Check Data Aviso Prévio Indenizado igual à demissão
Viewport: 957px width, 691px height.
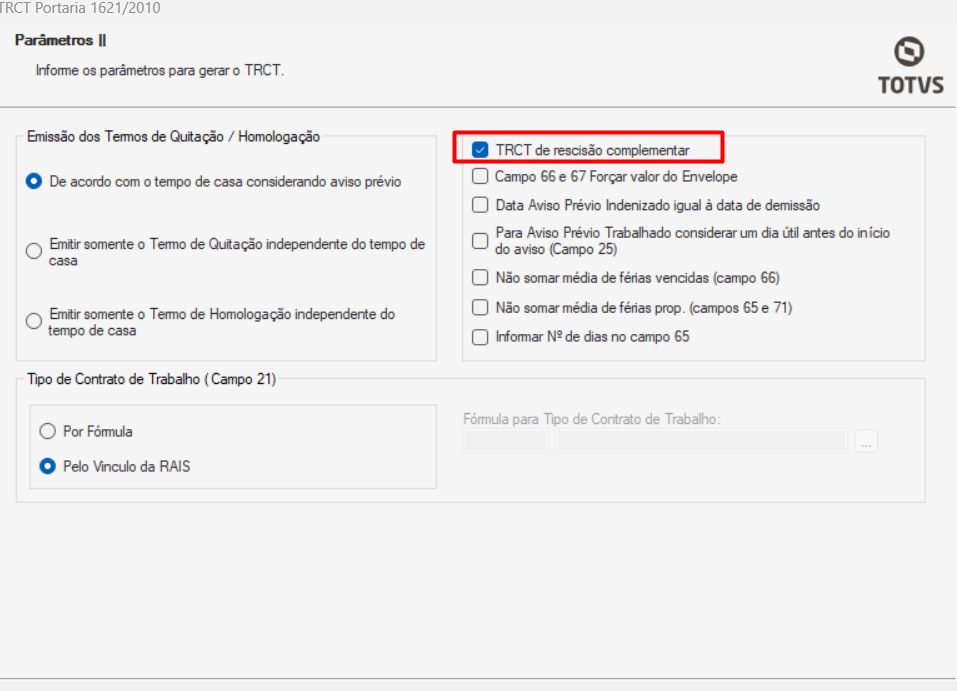(480, 205)
